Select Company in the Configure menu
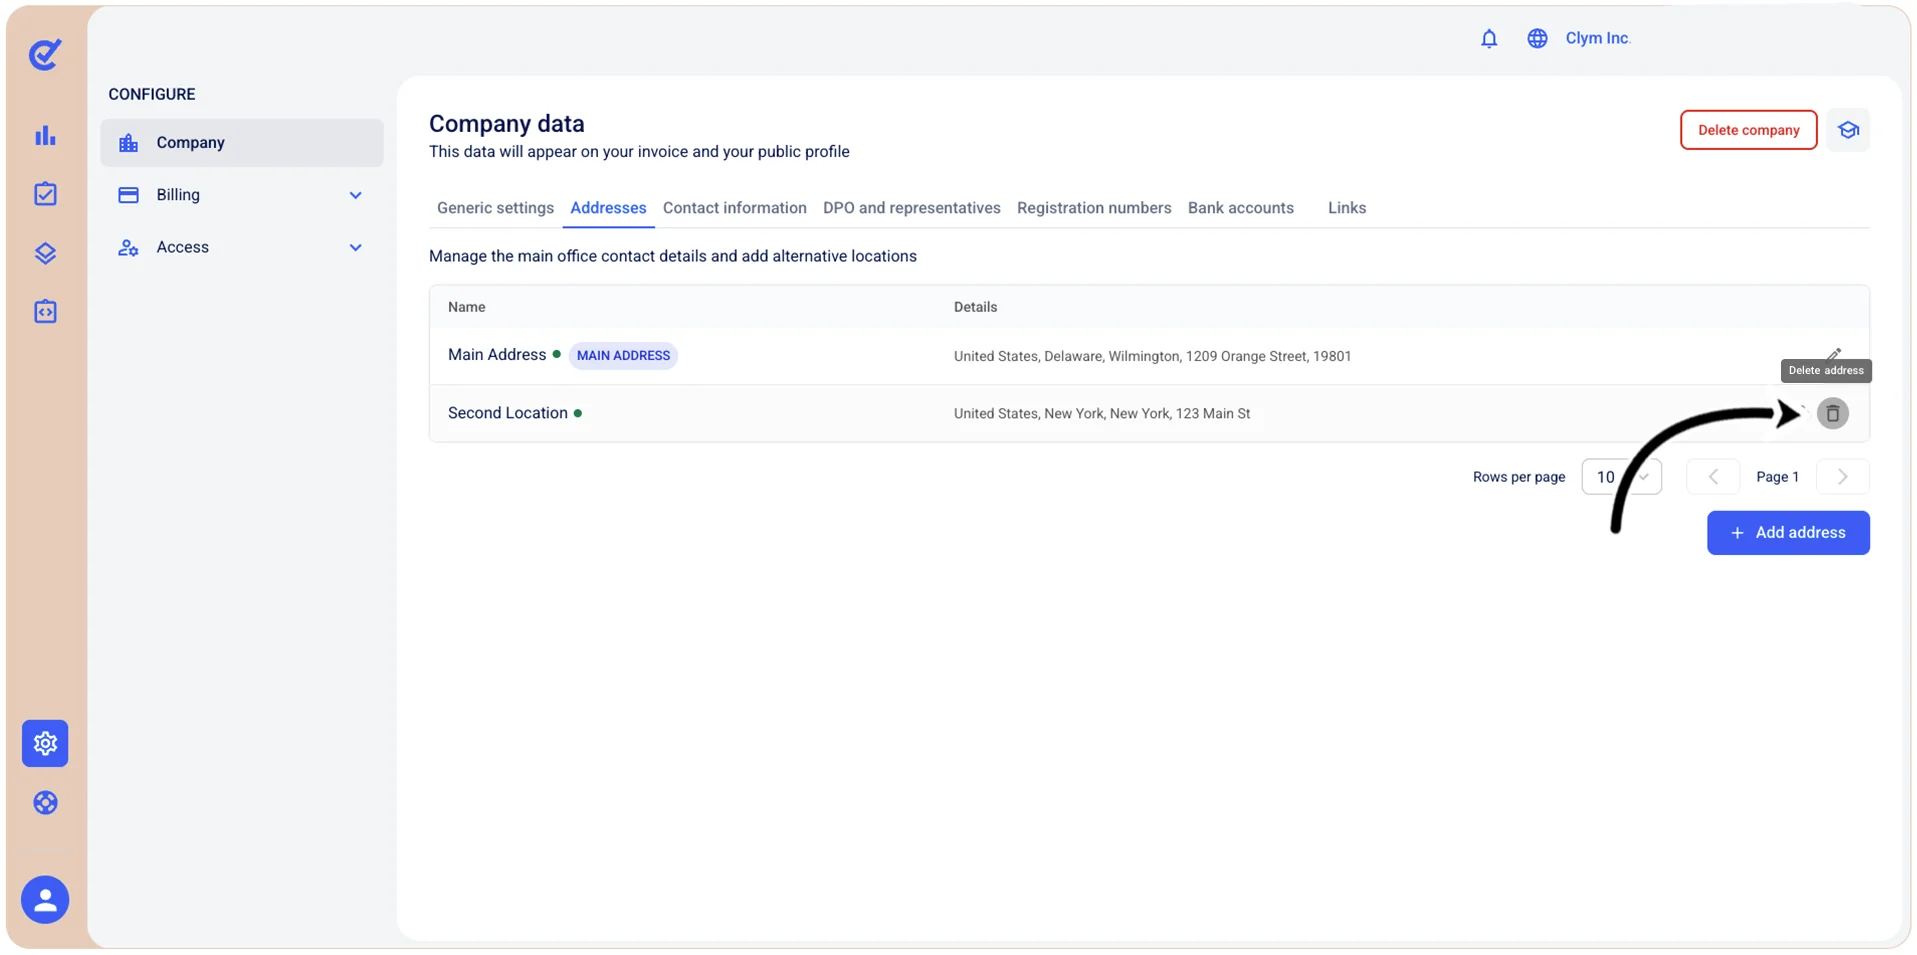1917x955 pixels. (242, 143)
